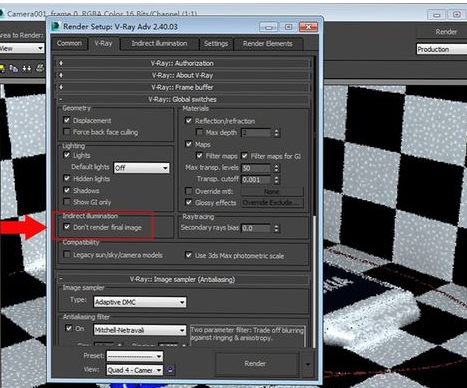Viewport: 467px width, 388px height.
Task: Click the Secondary rays bias field
Action: 256,228
